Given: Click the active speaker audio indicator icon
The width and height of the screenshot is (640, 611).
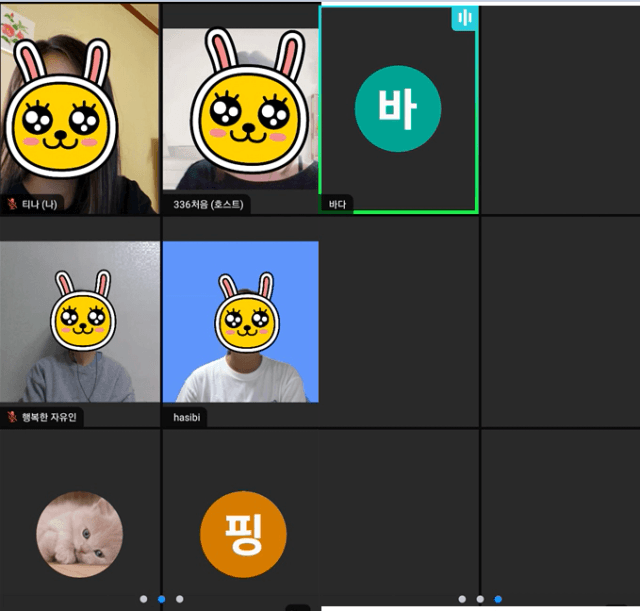Looking at the screenshot, I should [464, 18].
